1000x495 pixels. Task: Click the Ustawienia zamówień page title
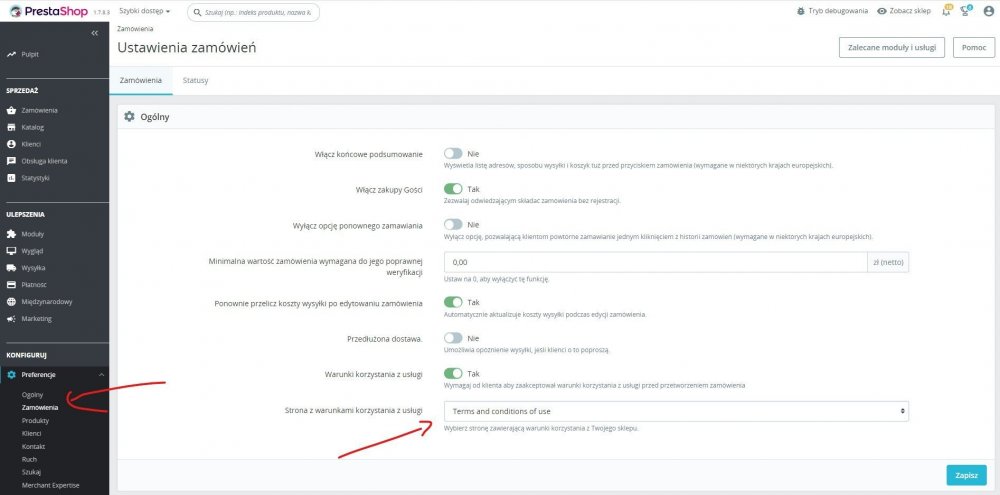click(187, 47)
